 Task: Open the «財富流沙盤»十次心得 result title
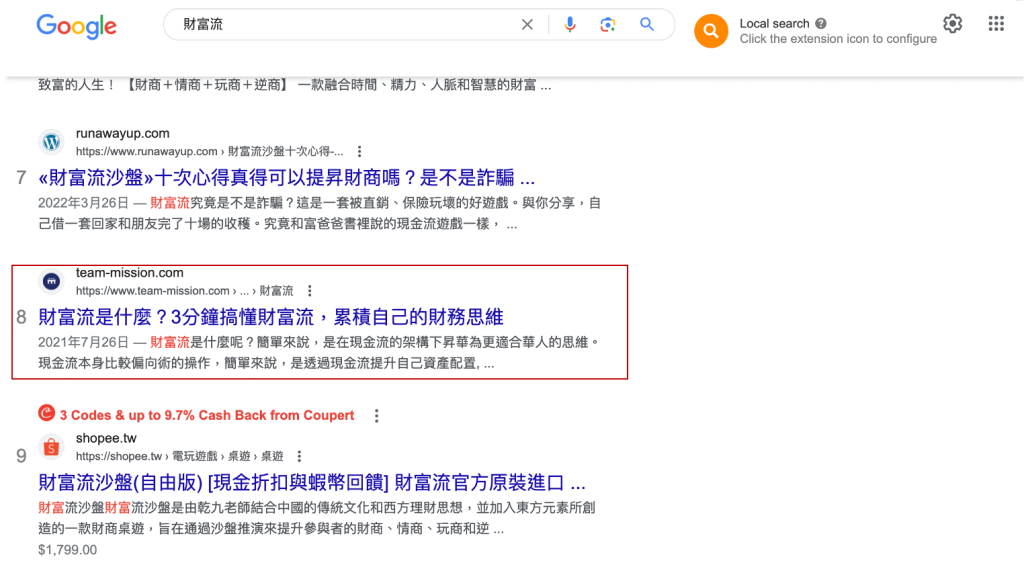pyautogui.click(x=286, y=178)
